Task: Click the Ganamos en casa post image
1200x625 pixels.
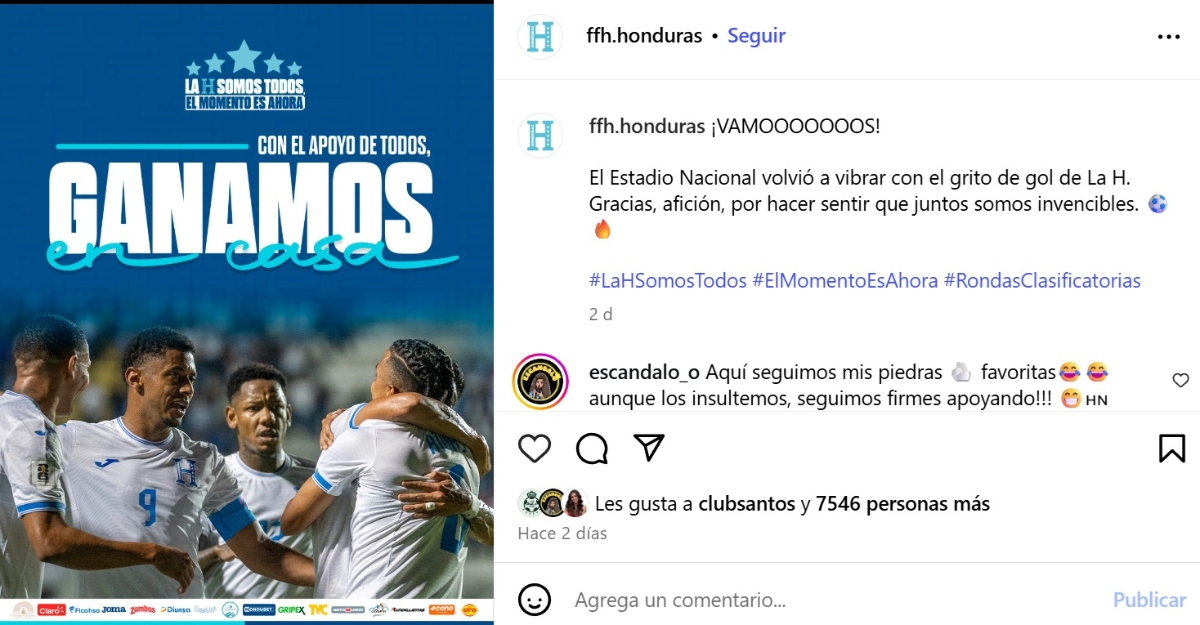Action: click(x=246, y=312)
